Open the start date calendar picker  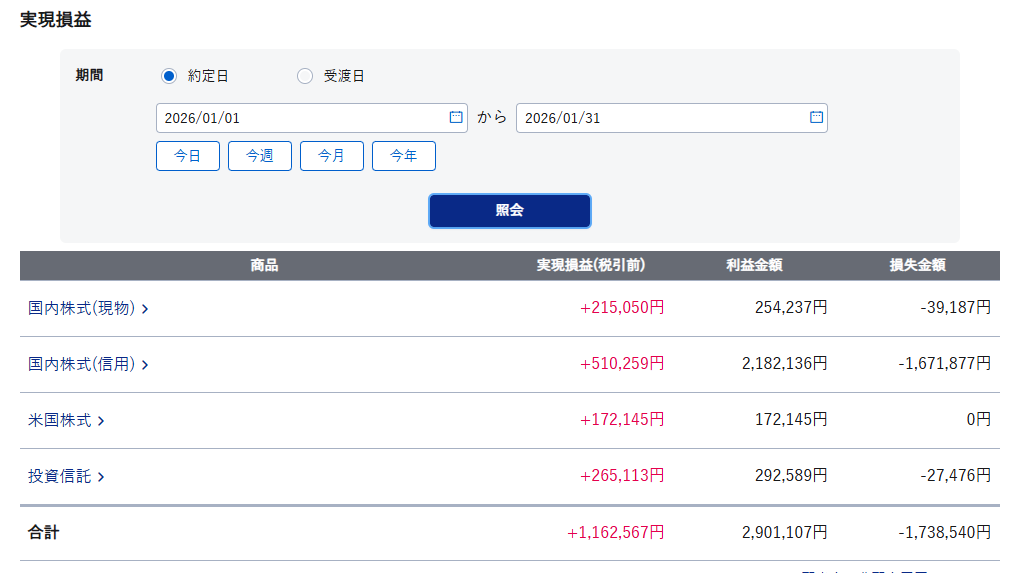click(x=456, y=118)
